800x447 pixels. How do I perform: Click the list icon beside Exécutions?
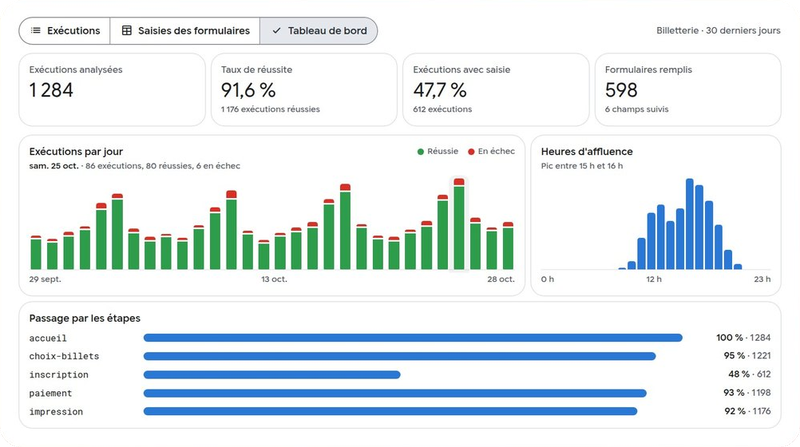(x=36, y=31)
